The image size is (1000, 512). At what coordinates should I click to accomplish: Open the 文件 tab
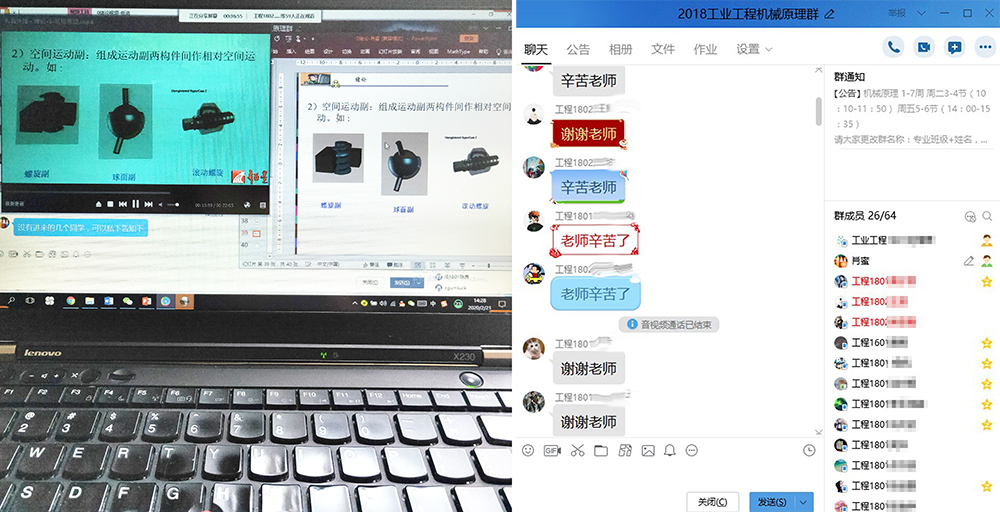663,49
